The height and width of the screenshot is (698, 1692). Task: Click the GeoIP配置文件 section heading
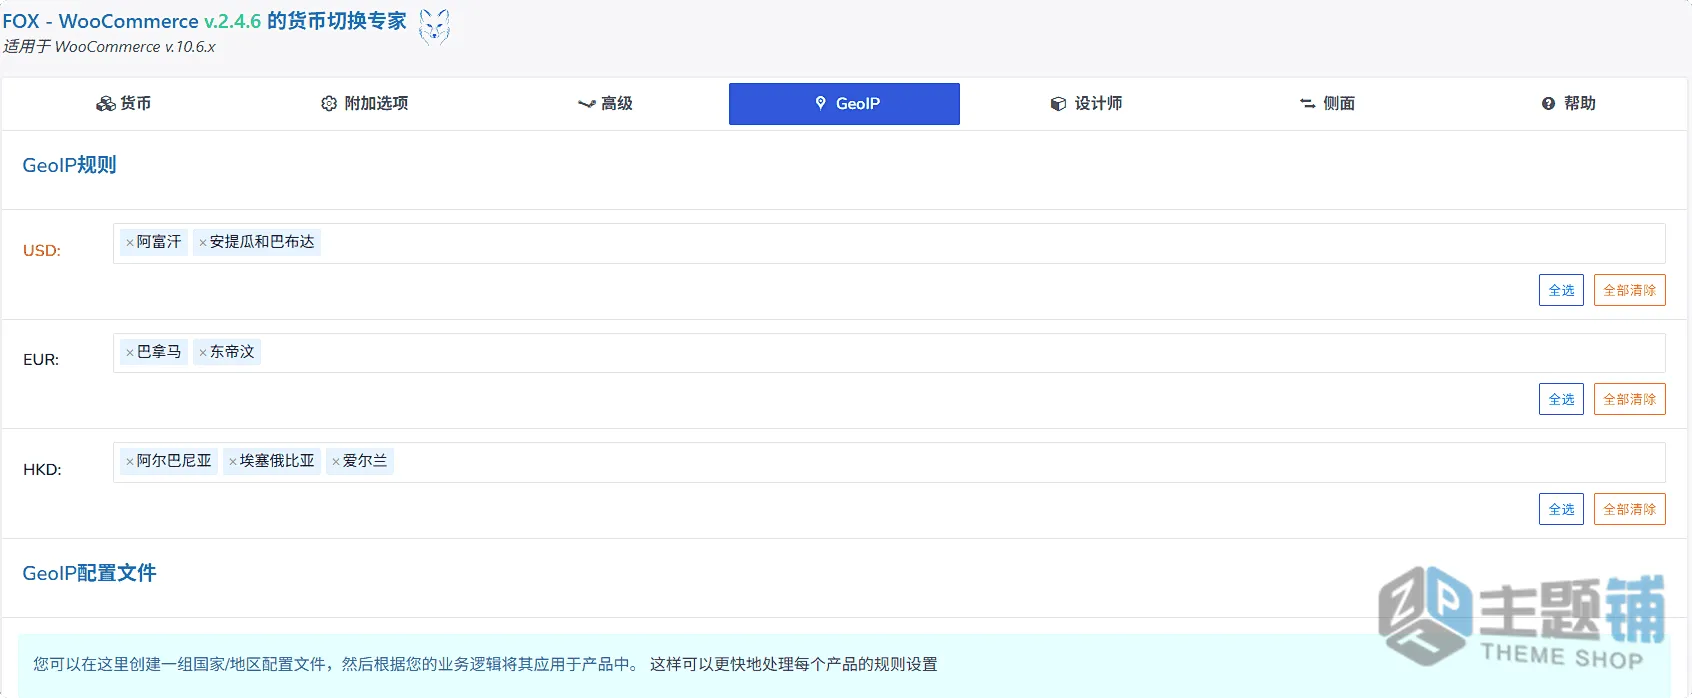(89, 573)
